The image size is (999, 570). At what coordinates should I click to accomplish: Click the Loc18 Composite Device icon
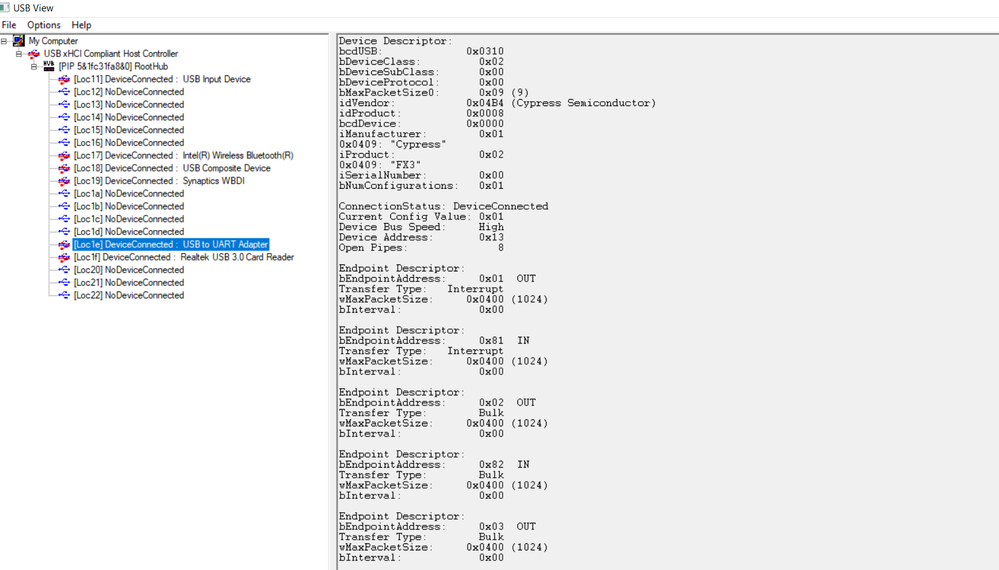[x=64, y=168]
